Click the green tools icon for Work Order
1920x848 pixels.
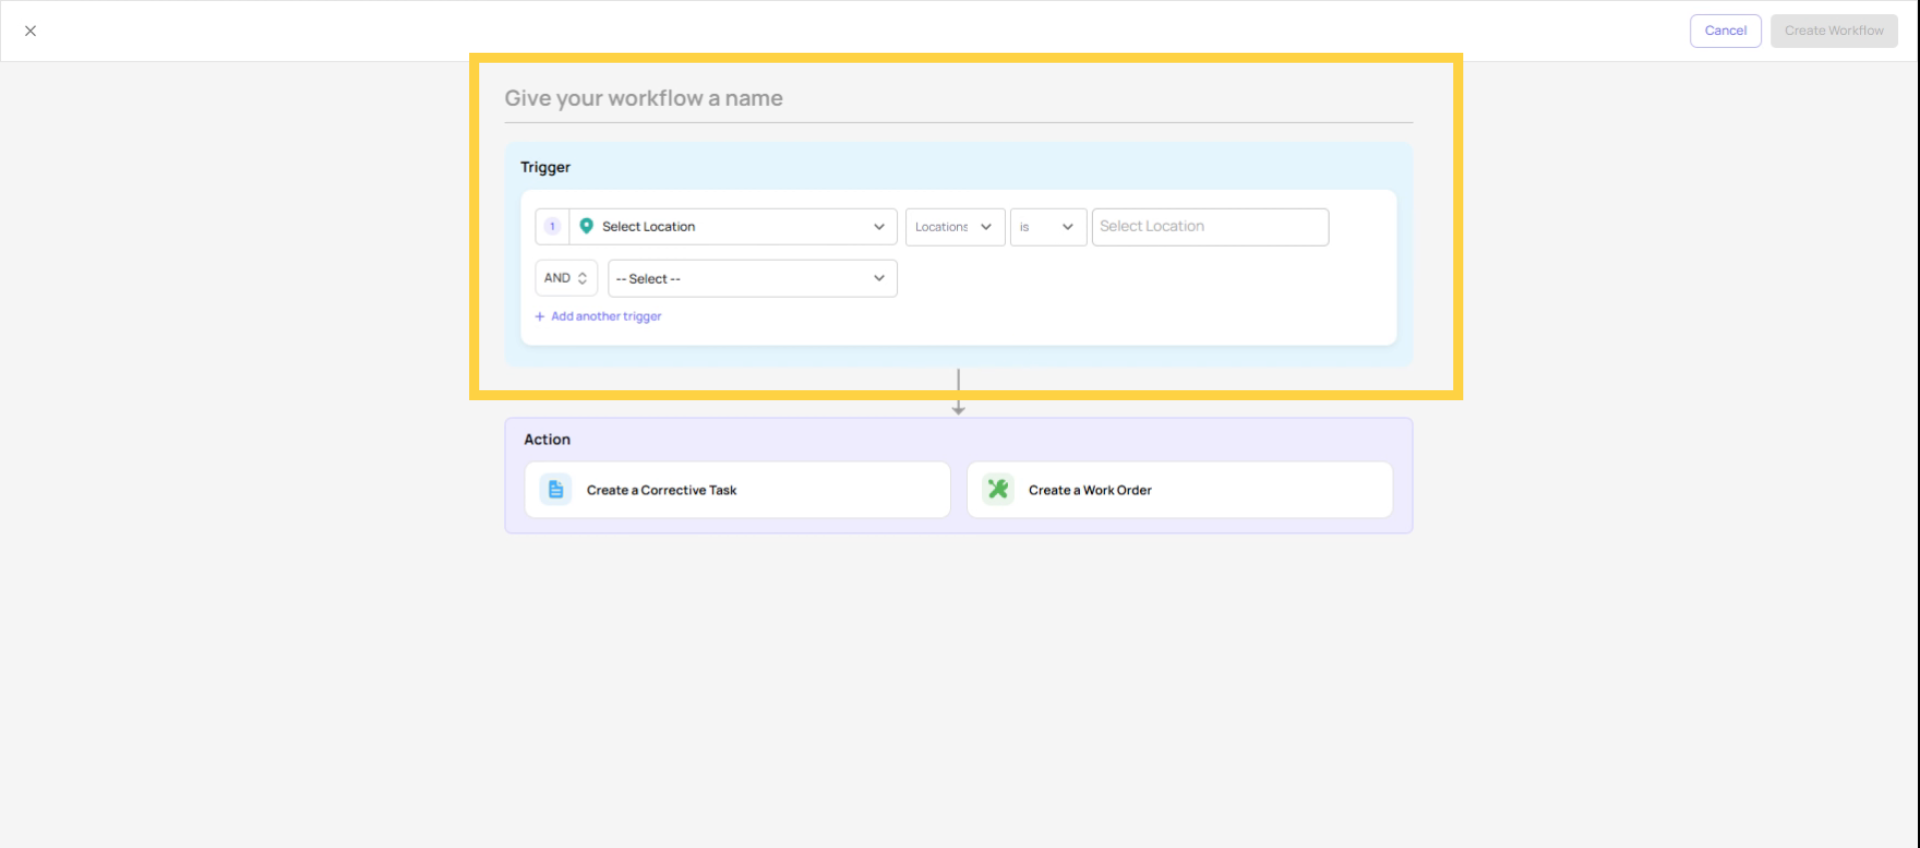point(998,489)
